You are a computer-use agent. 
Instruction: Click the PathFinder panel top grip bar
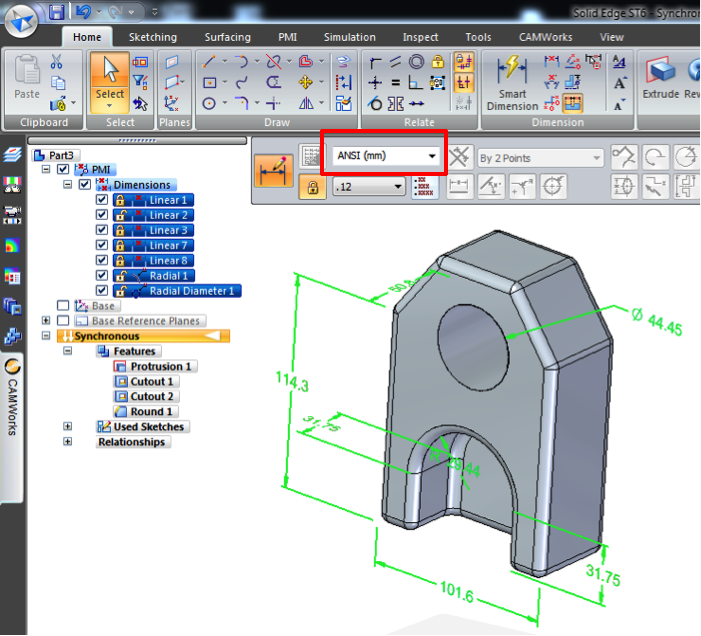(x=137, y=141)
